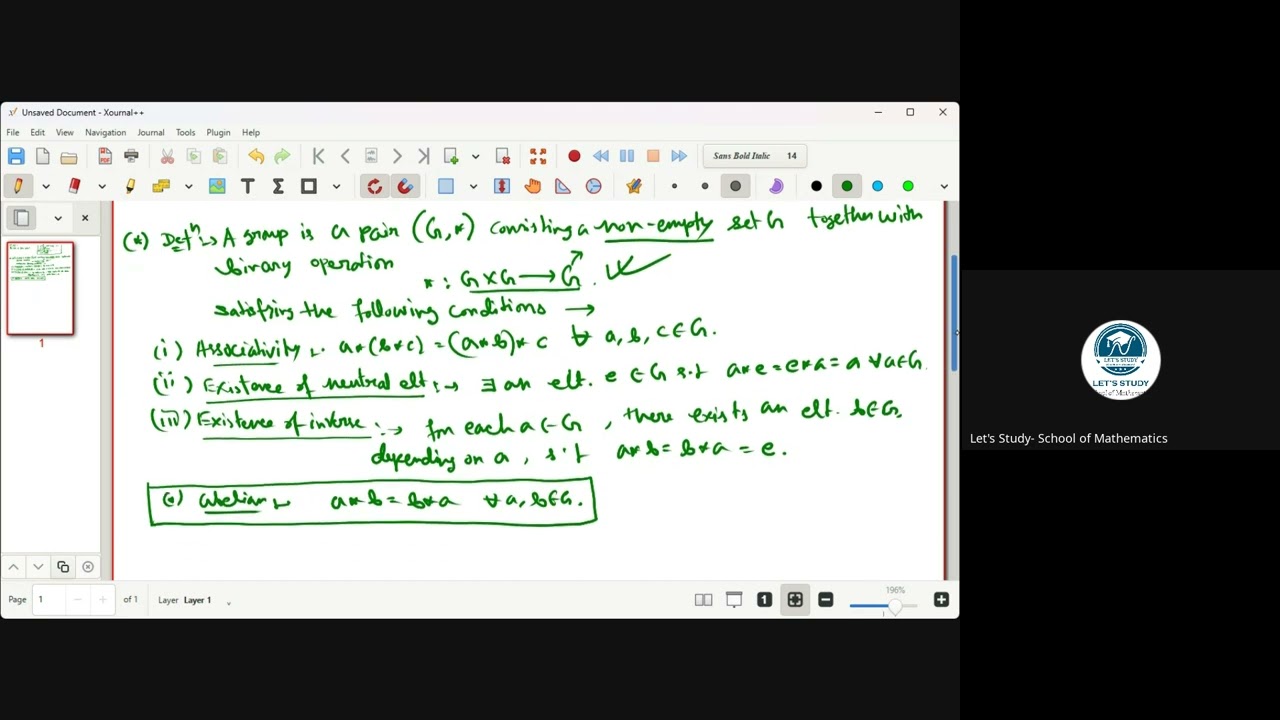The height and width of the screenshot is (720, 1280).
Task: Insert a new page after current
Action: click(x=451, y=156)
